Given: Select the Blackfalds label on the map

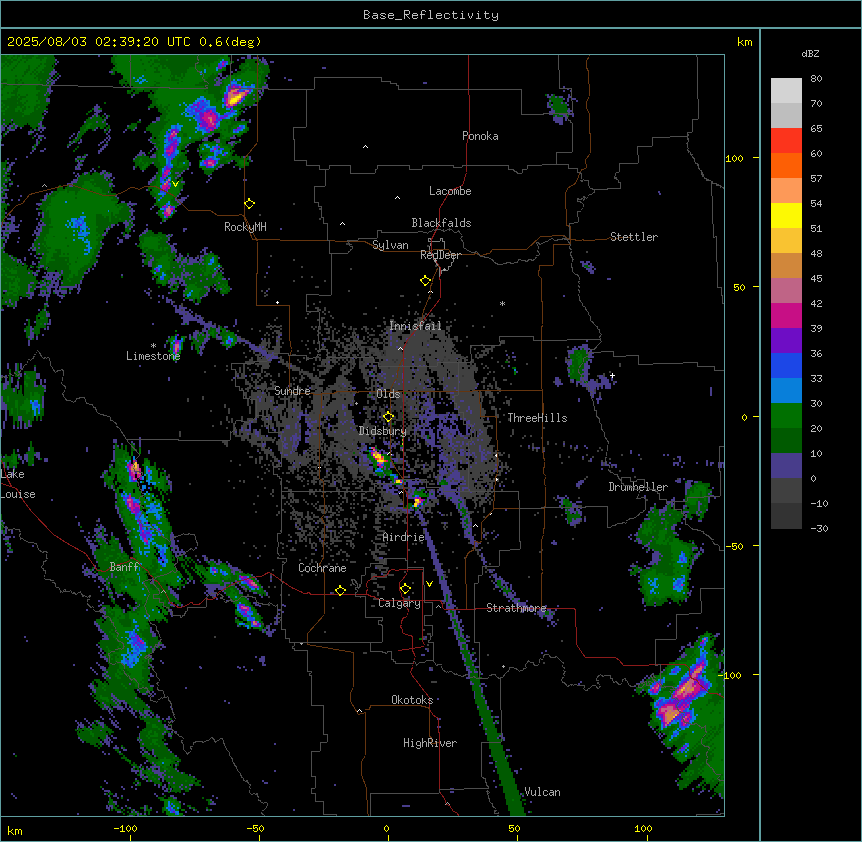Looking at the screenshot, I should click(441, 223).
